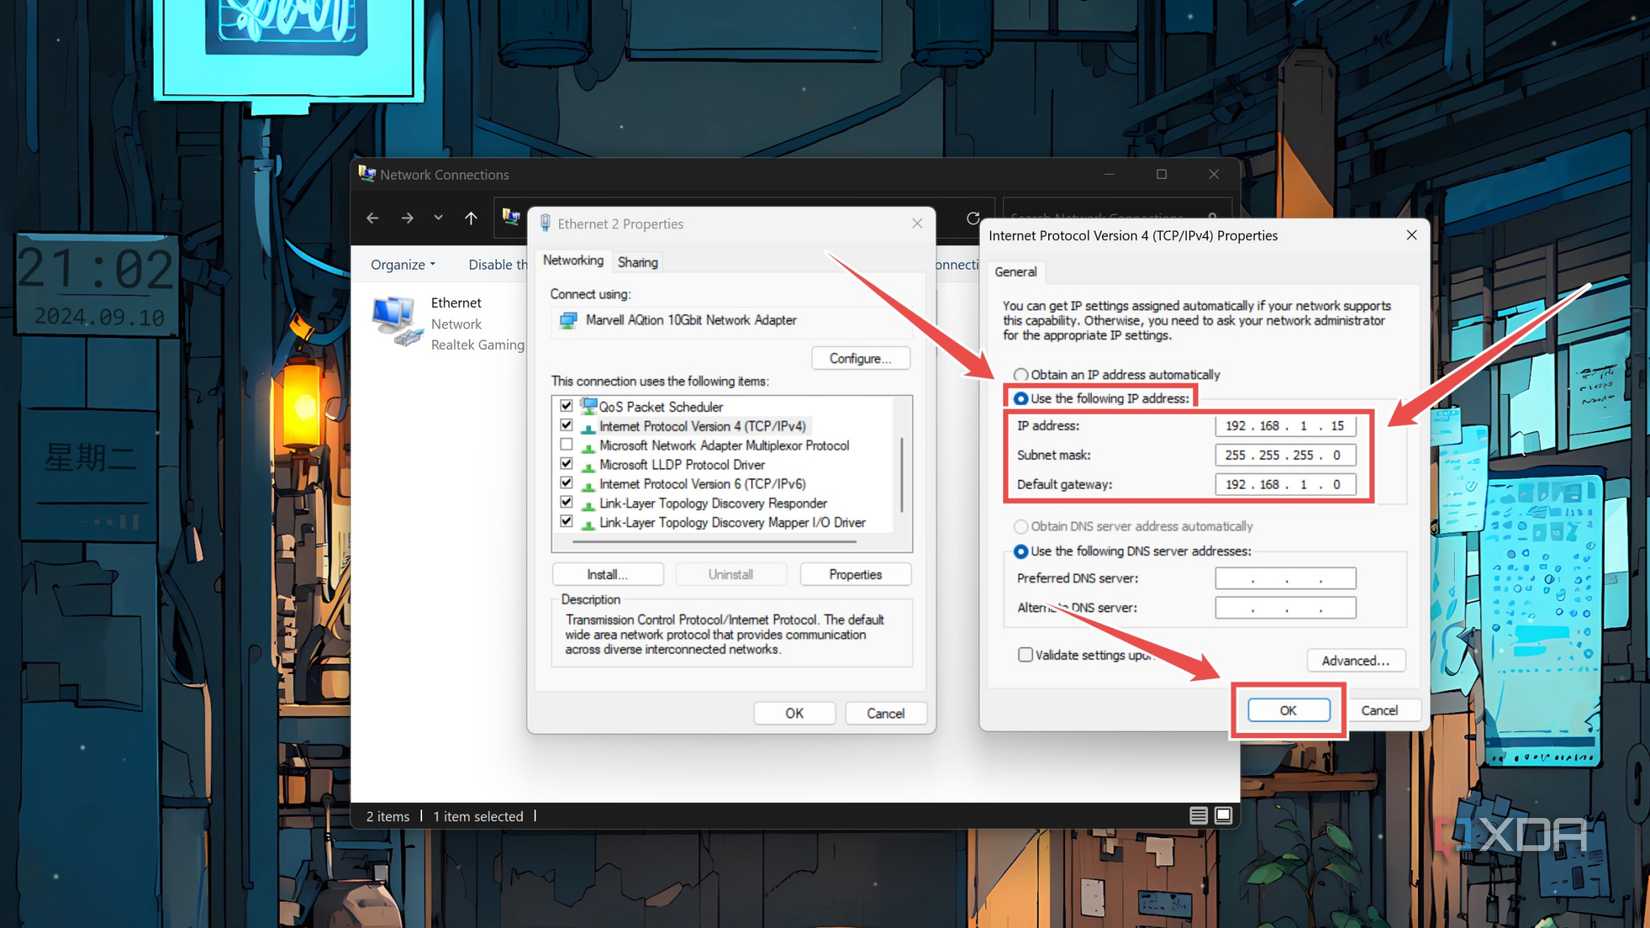Select the Ethernet adapter icon

pos(397,322)
